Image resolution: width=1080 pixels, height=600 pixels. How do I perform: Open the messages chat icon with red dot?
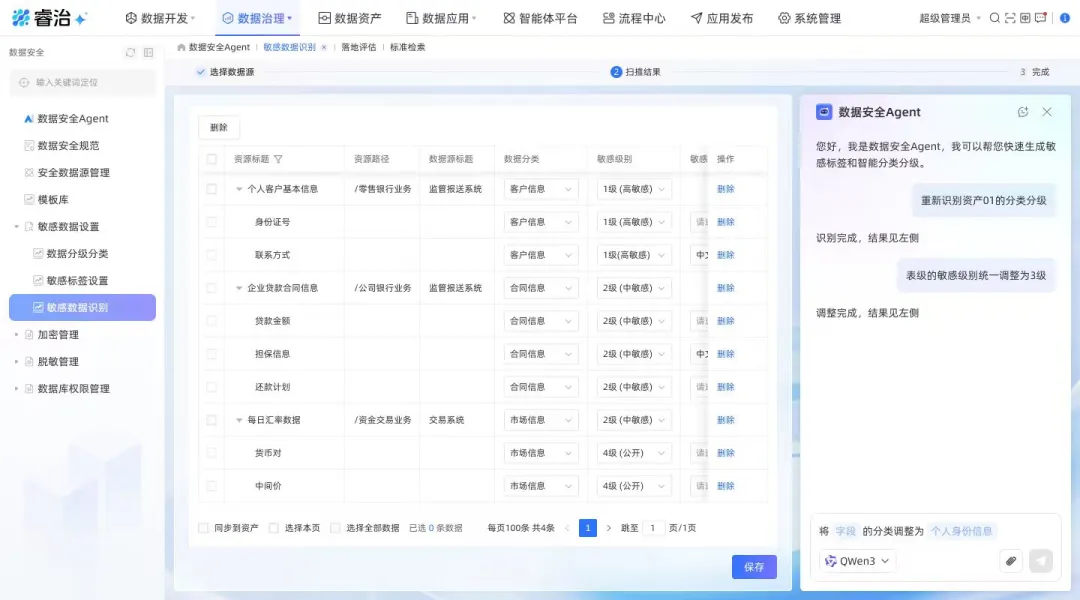(x=1041, y=18)
